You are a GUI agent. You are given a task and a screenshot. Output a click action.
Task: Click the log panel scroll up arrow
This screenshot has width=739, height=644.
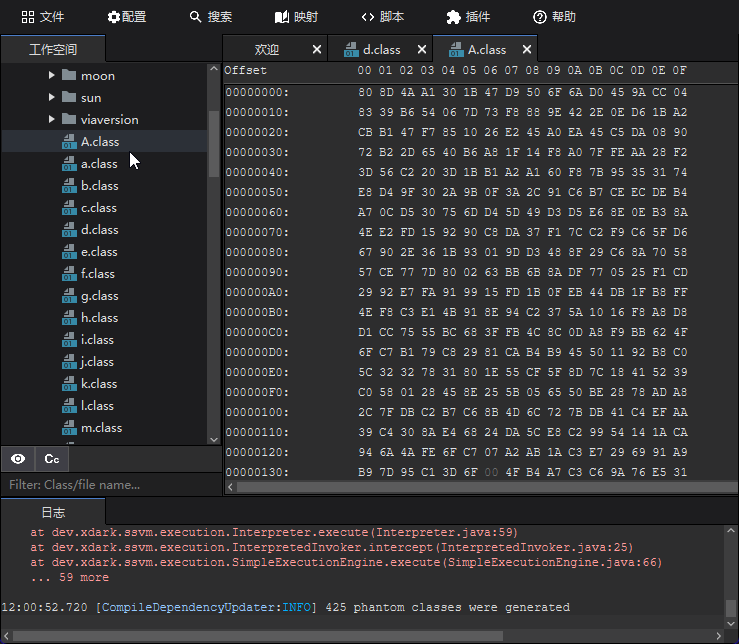[731, 531]
